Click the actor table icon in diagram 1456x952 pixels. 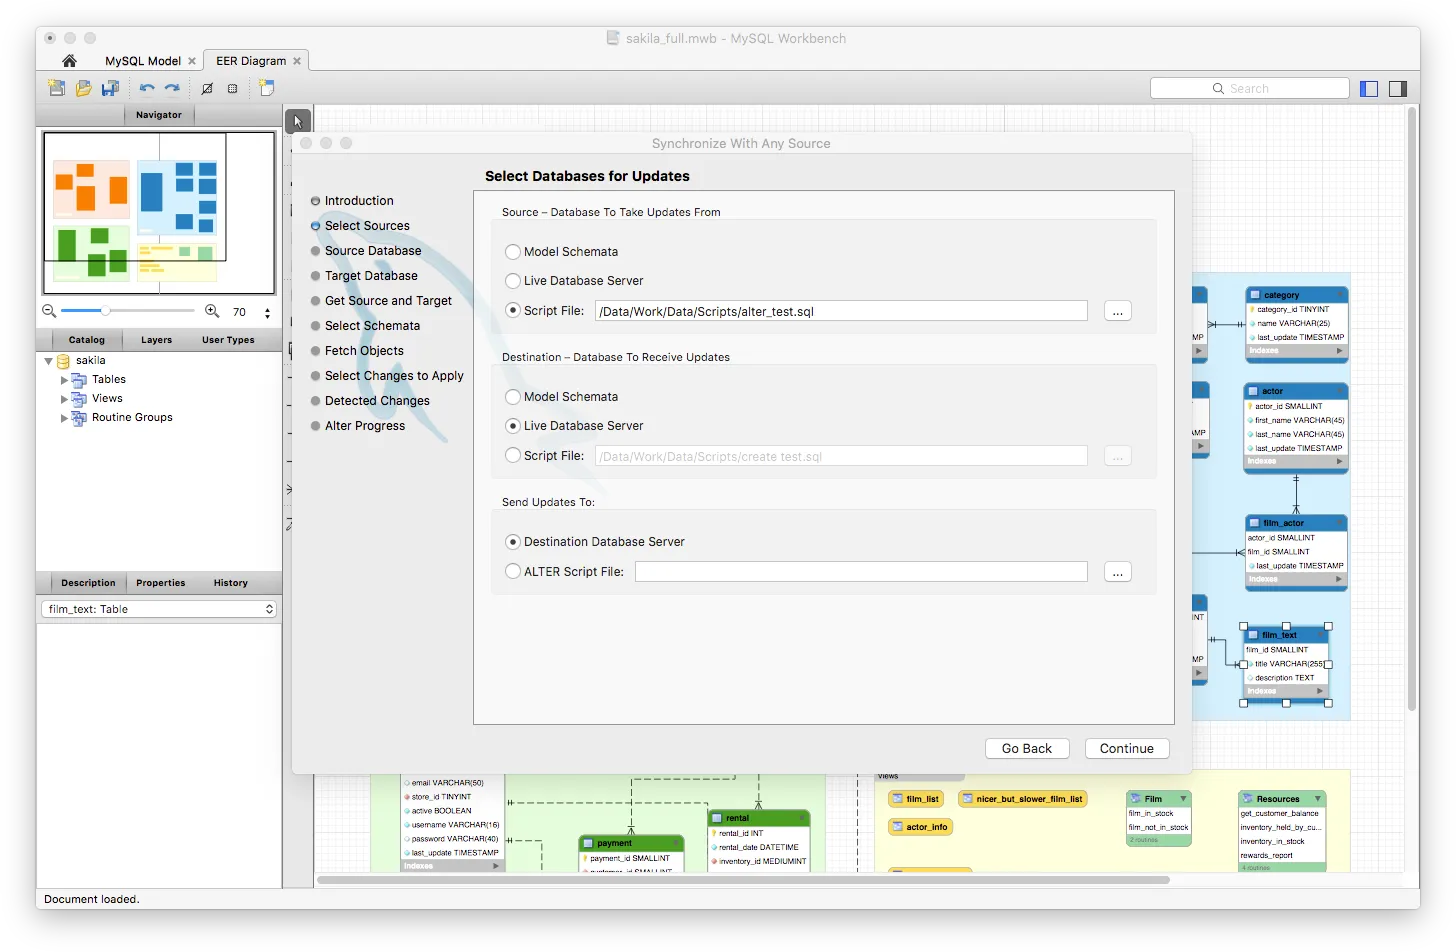pyautogui.click(x=1253, y=391)
